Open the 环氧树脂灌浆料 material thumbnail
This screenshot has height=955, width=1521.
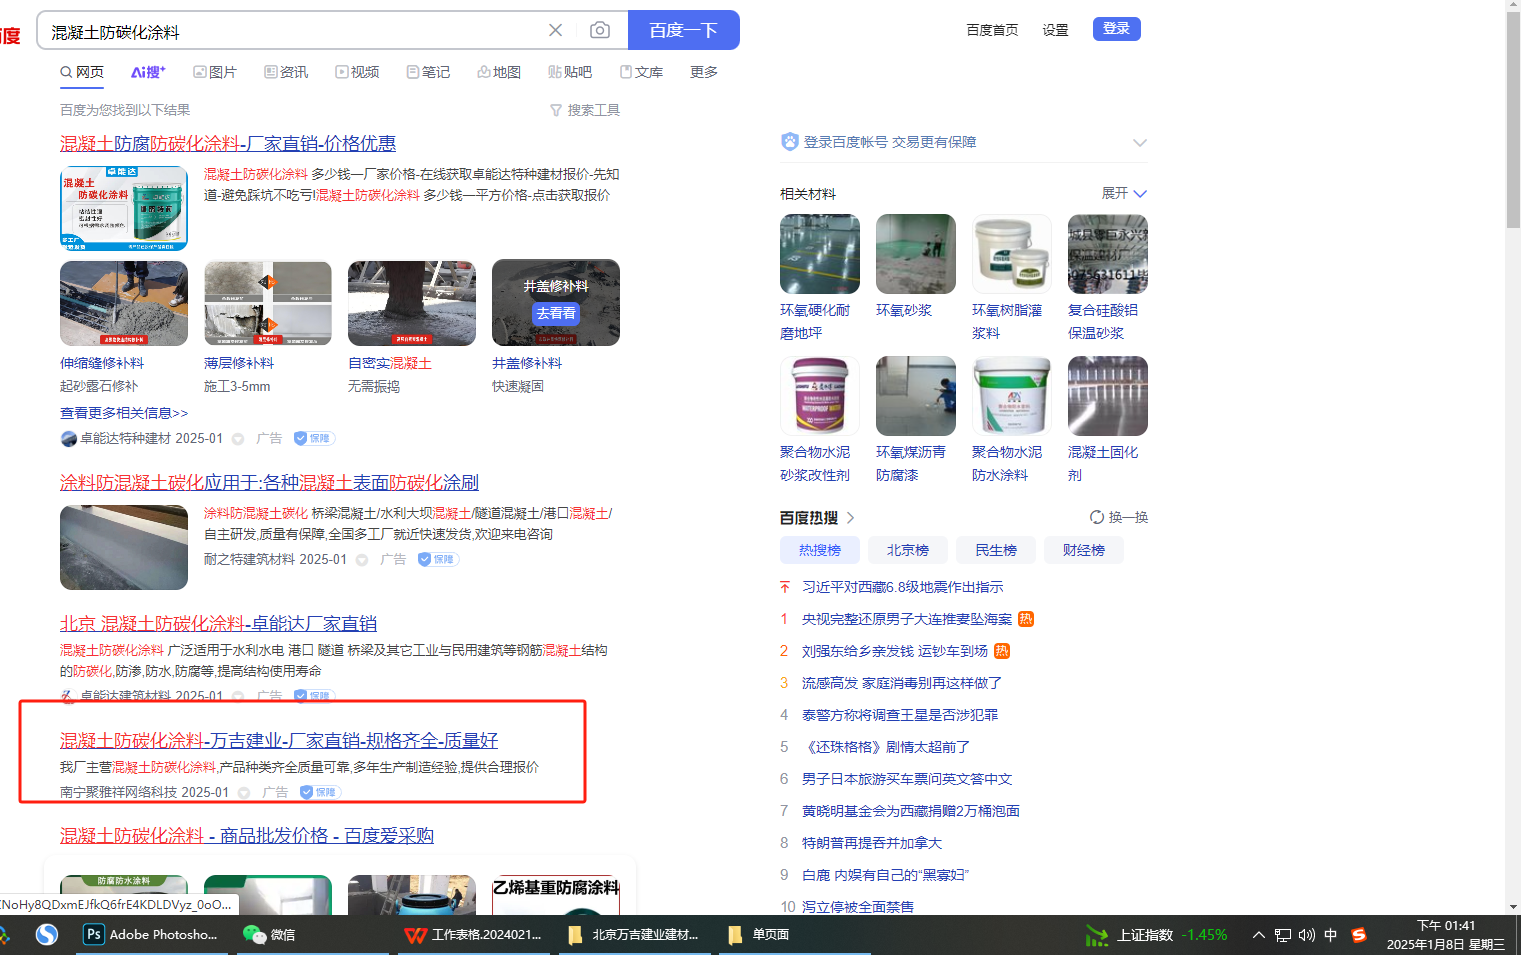1012,254
